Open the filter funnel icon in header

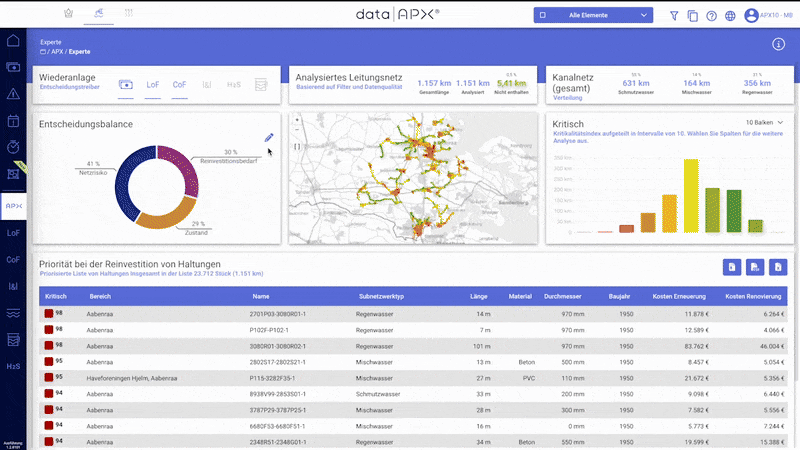tap(675, 16)
